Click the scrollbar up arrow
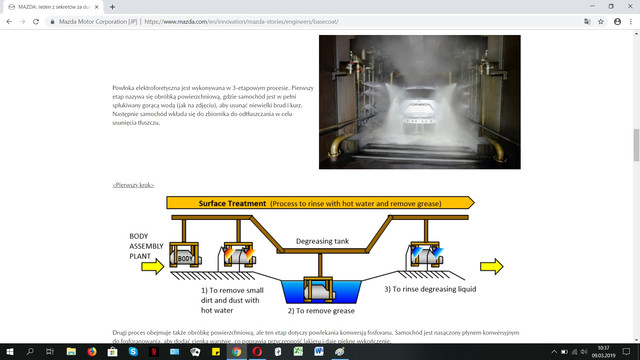 pos(636,34)
